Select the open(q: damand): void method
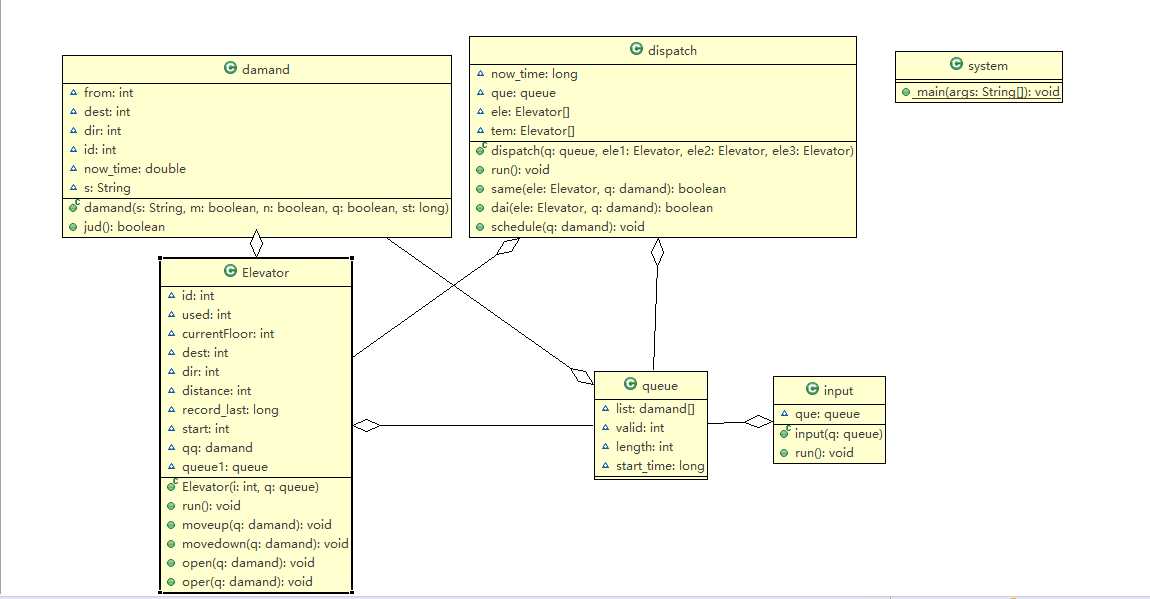Image resolution: width=1150 pixels, height=599 pixels. [248, 563]
